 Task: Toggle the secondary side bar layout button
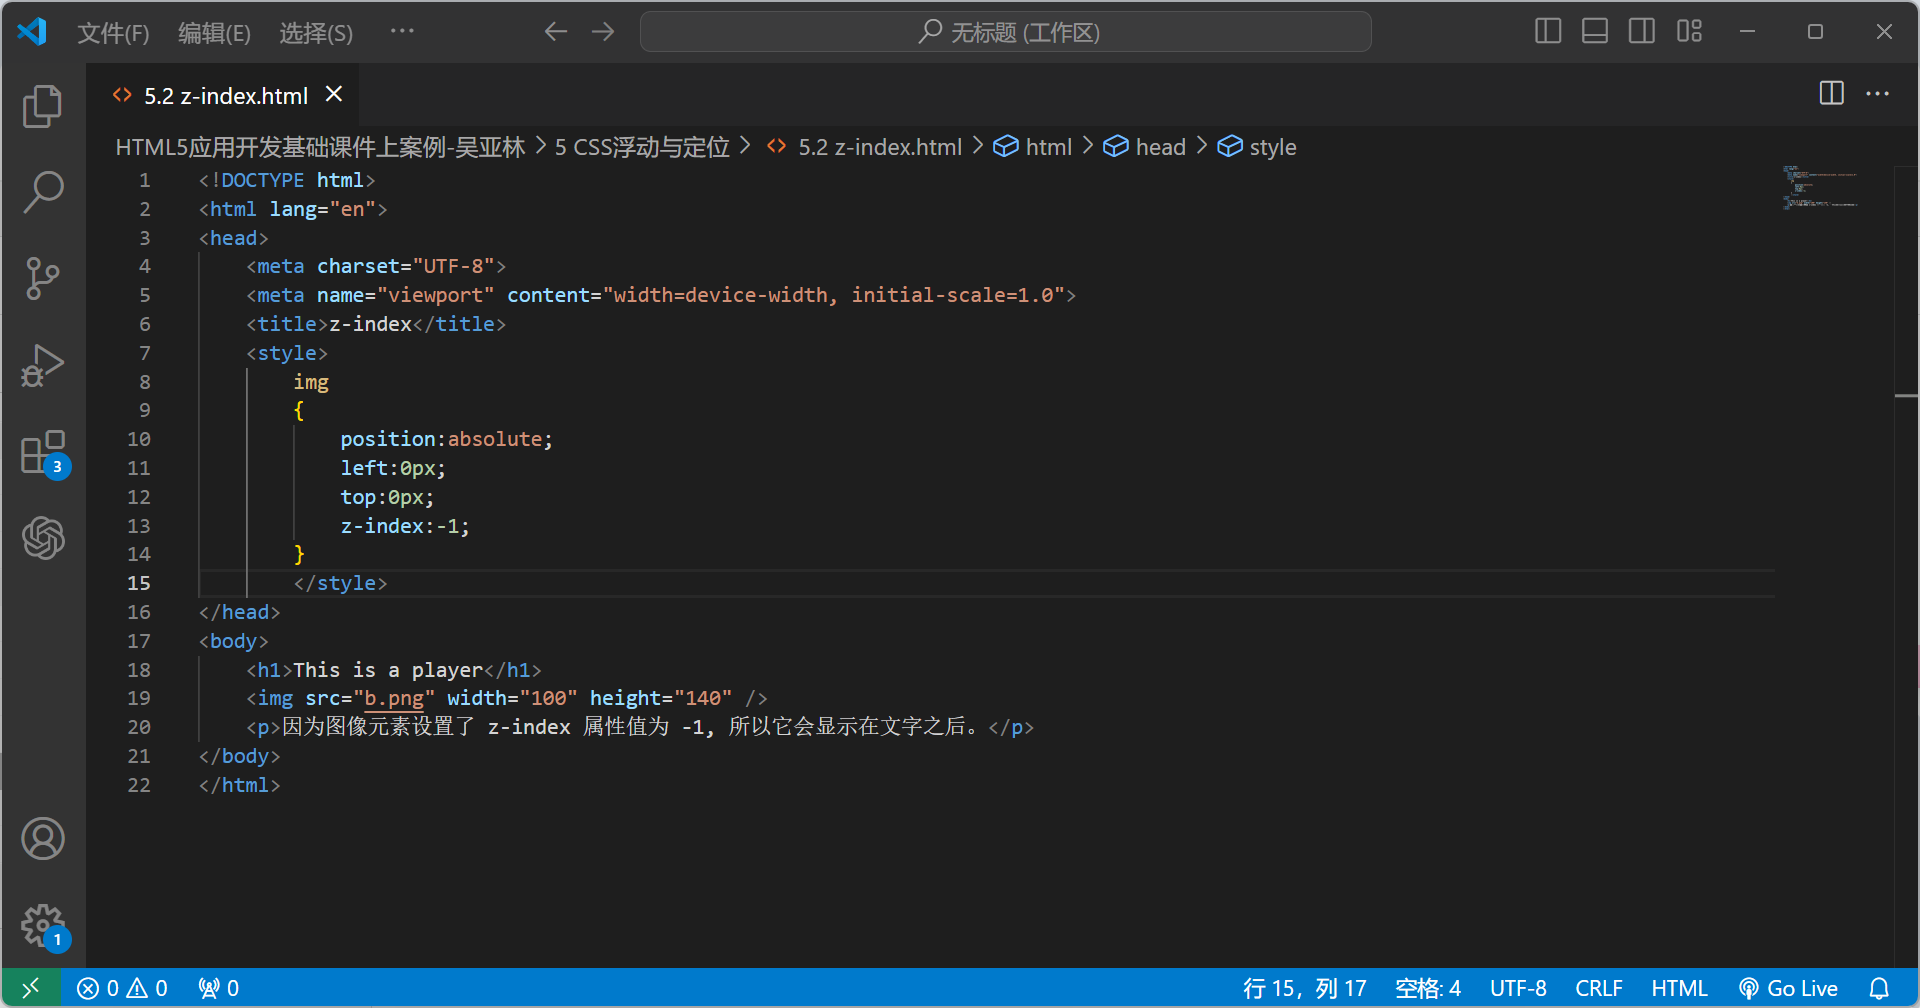point(1642,32)
